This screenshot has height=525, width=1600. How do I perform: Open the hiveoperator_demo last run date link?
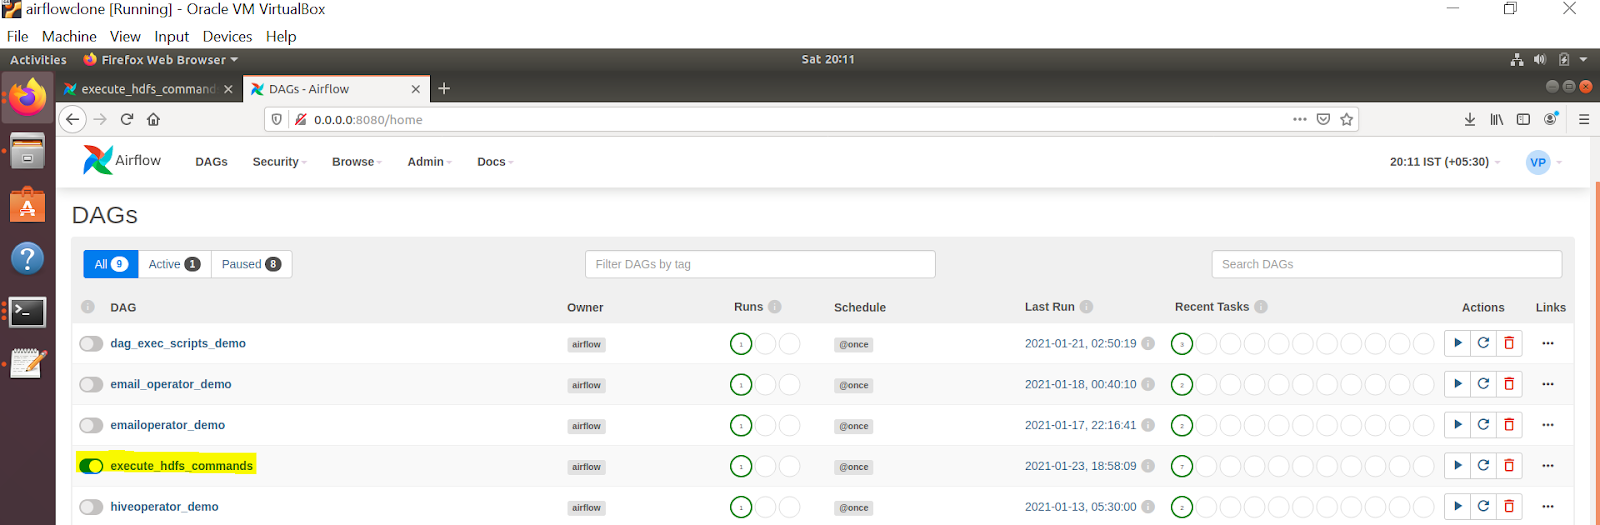tap(1080, 507)
